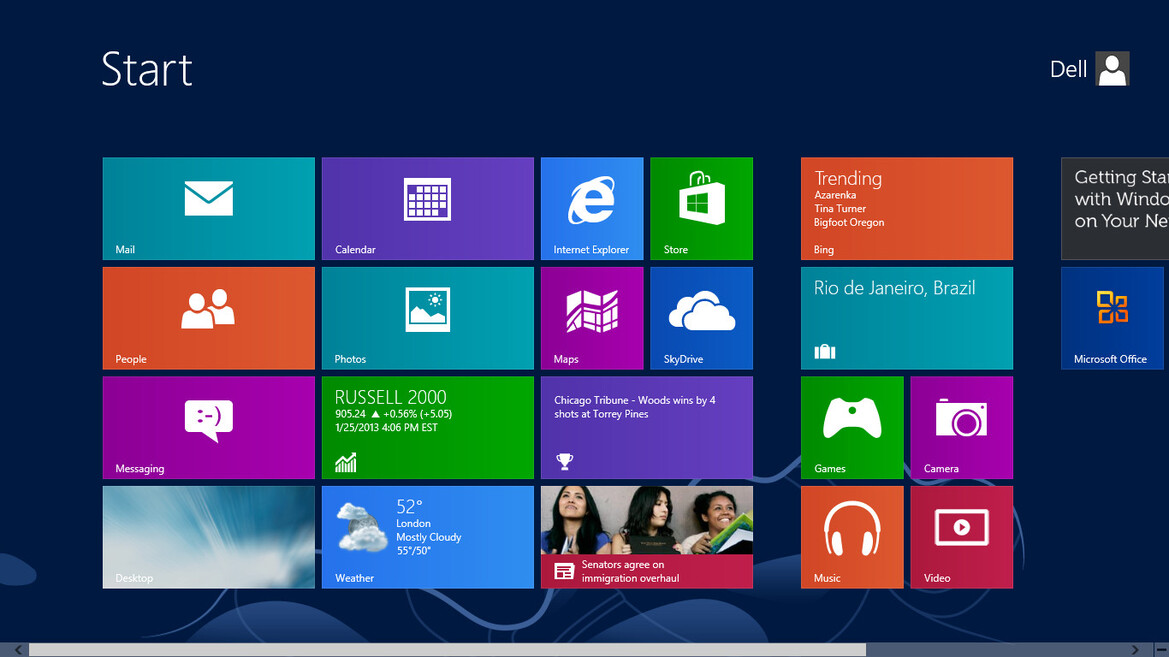Open the Rio de Janeiro travel tile
This screenshot has width=1169, height=657.
pyautogui.click(x=907, y=318)
